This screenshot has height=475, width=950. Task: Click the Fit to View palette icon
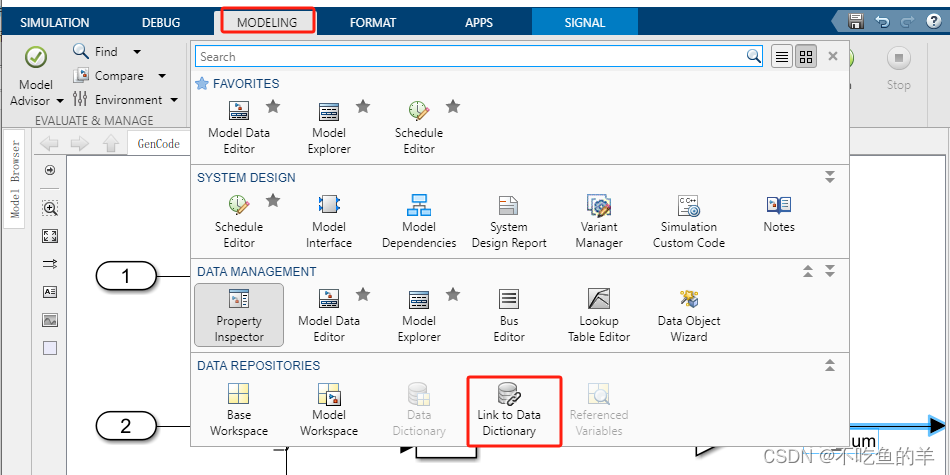point(50,236)
